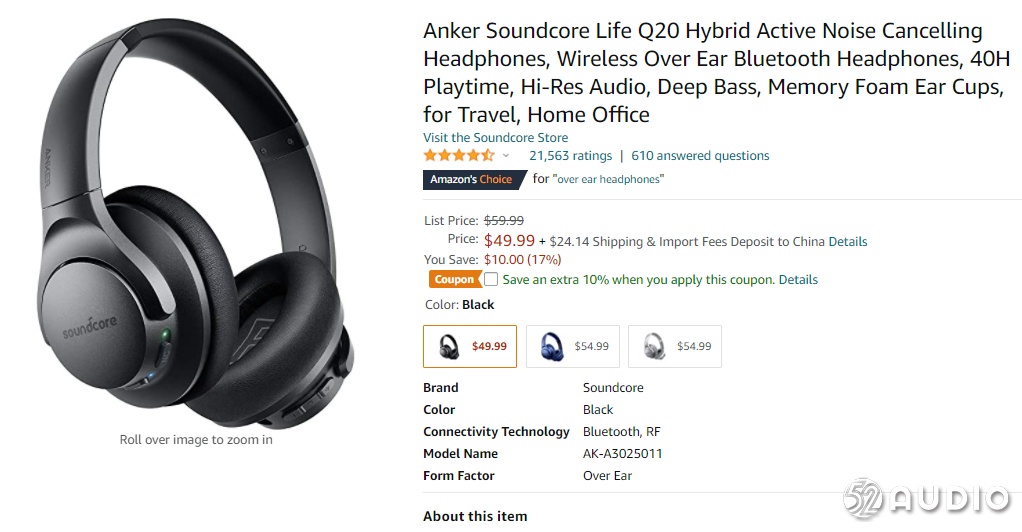Image resolution: width=1022 pixels, height=532 pixels.
Task: Select the Black $49.99 color option
Action: point(470,346)
